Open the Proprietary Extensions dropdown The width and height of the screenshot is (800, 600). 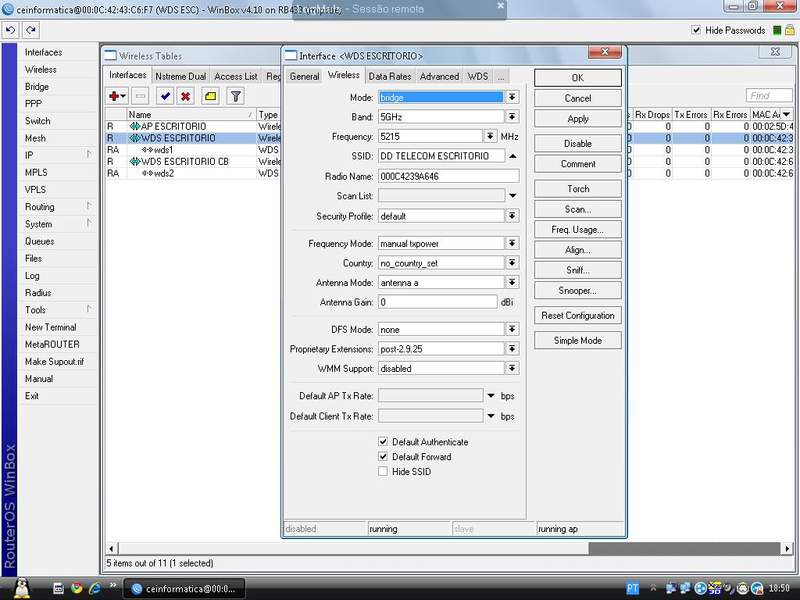[x=512, y=348]
